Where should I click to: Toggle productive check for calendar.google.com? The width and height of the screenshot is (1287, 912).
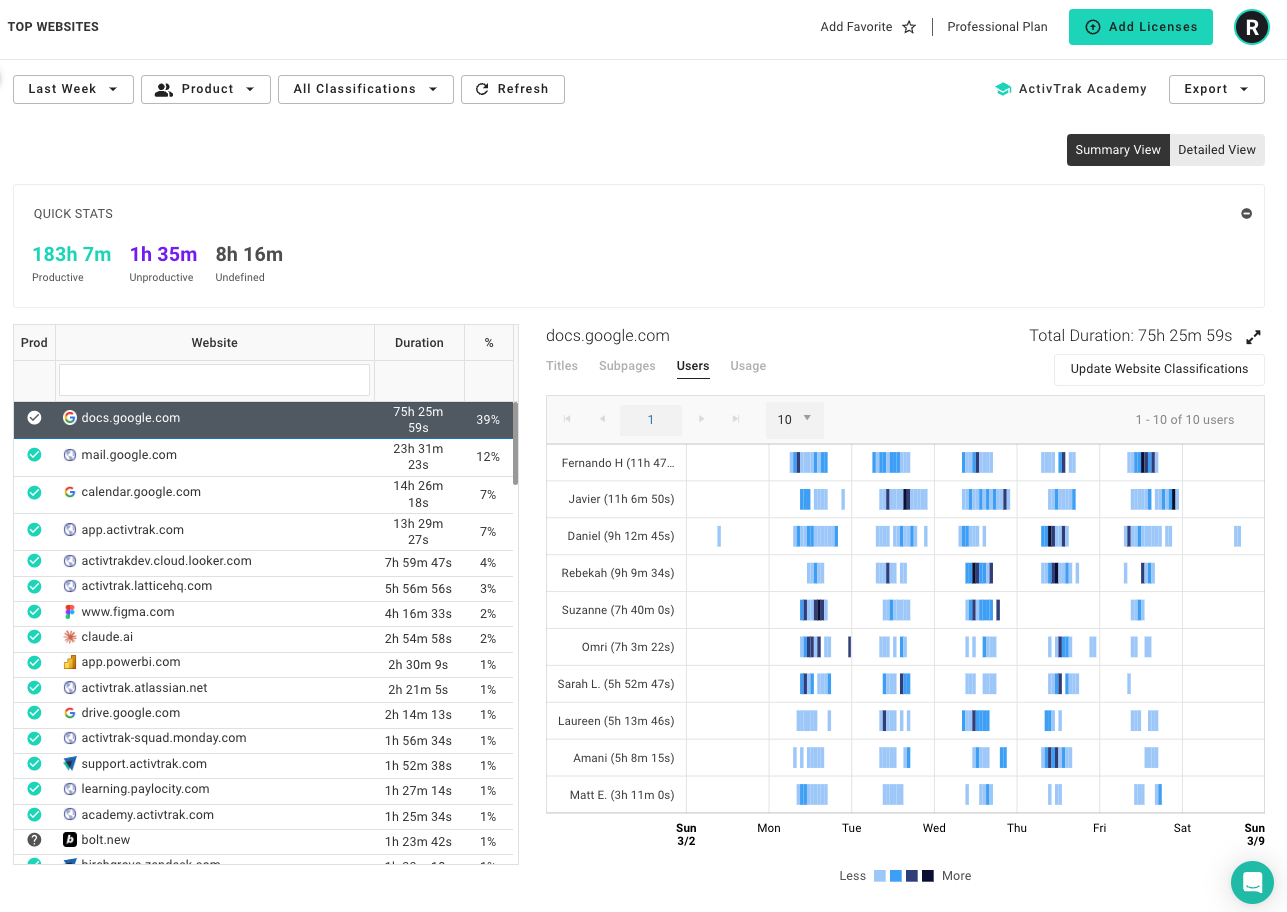pos(34,492)
